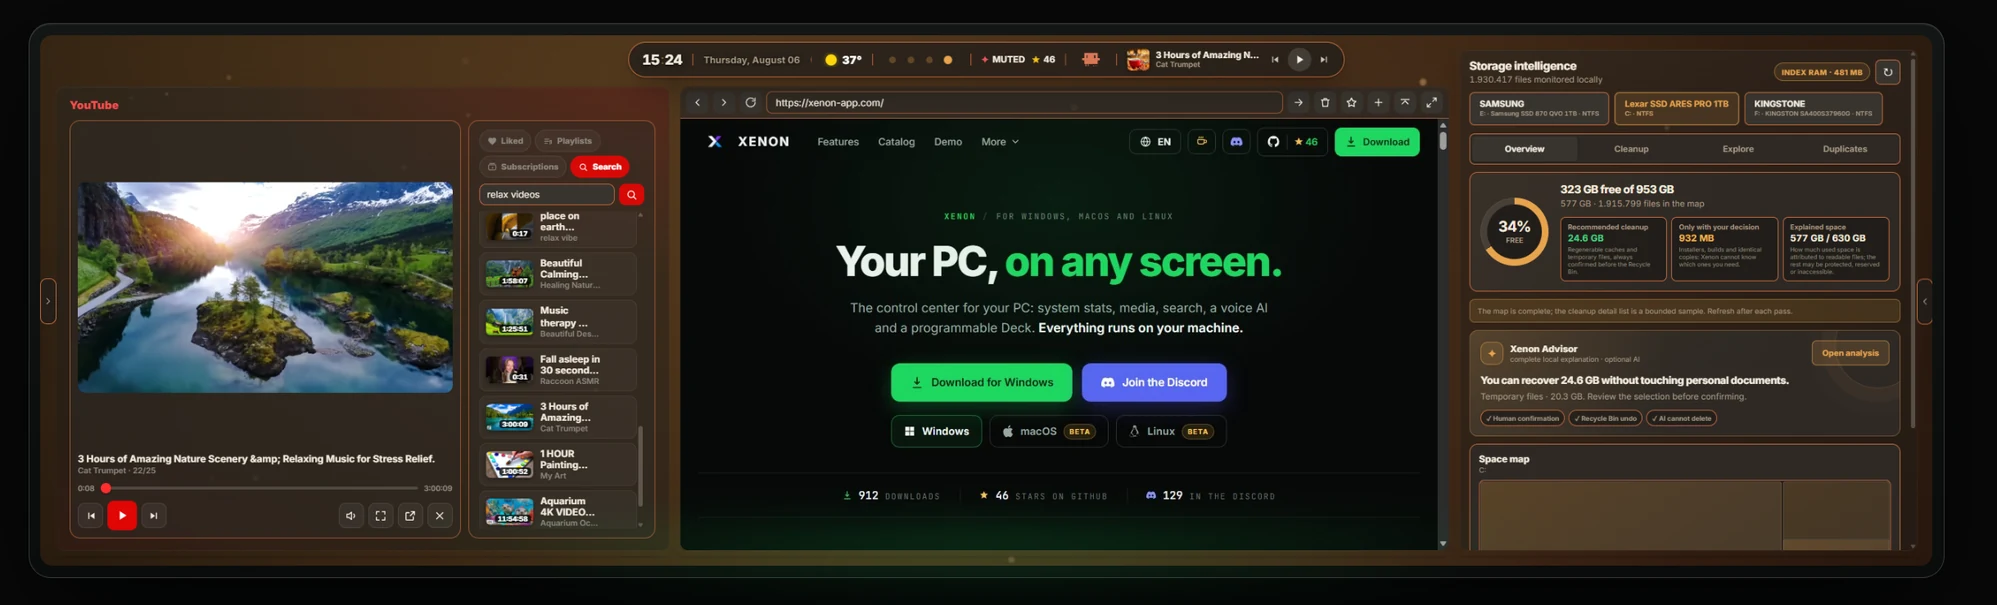
Task: Open the Playlists tab
Action: [x=568, y=141]
